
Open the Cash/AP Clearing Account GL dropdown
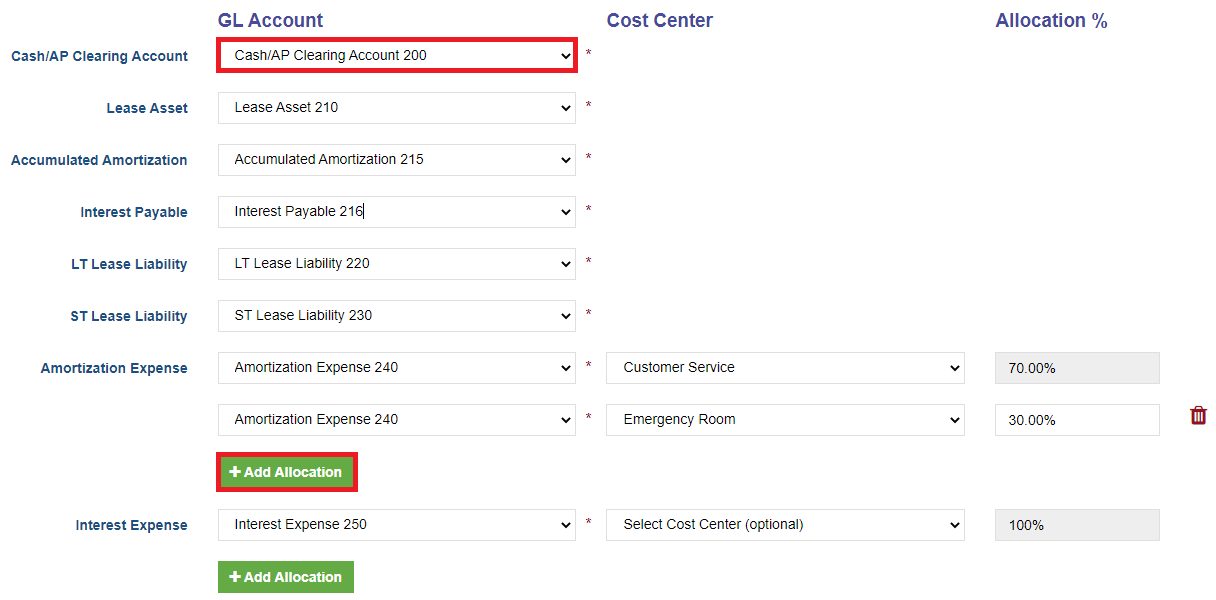click(x=397, y=56)
